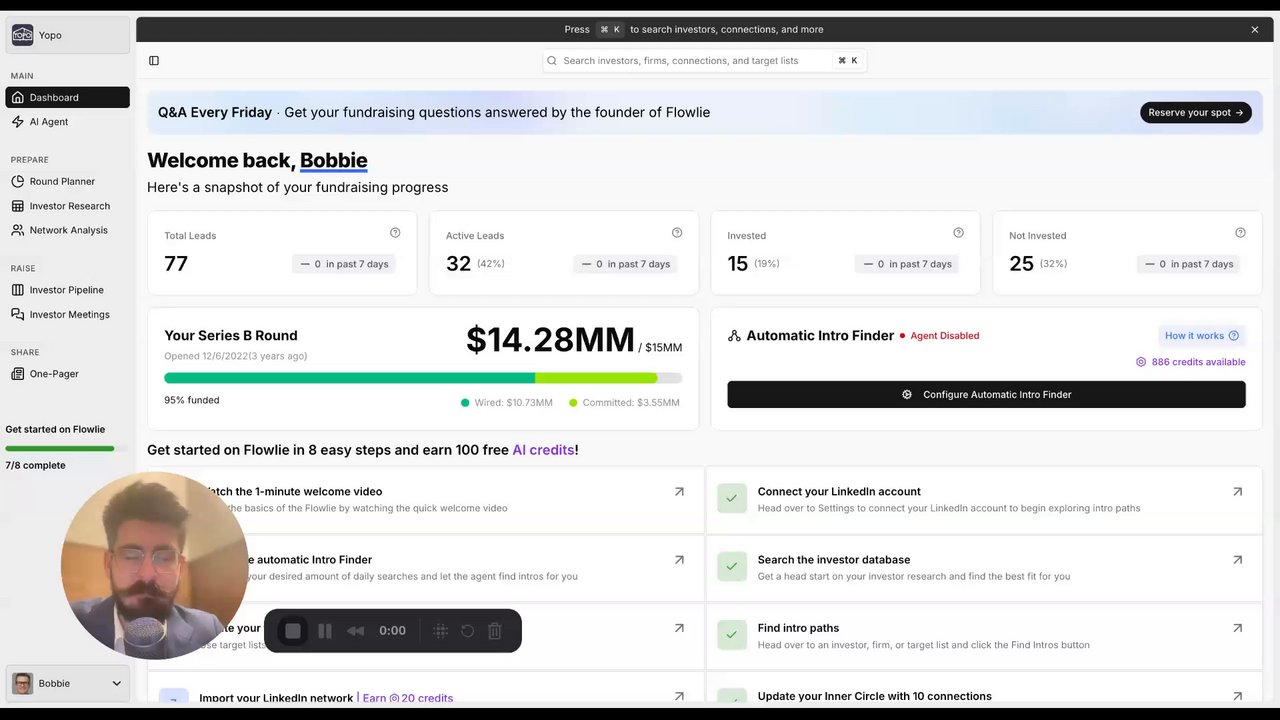Open Network Analysis menu item

pyautogui.click(x=67, y=229)
